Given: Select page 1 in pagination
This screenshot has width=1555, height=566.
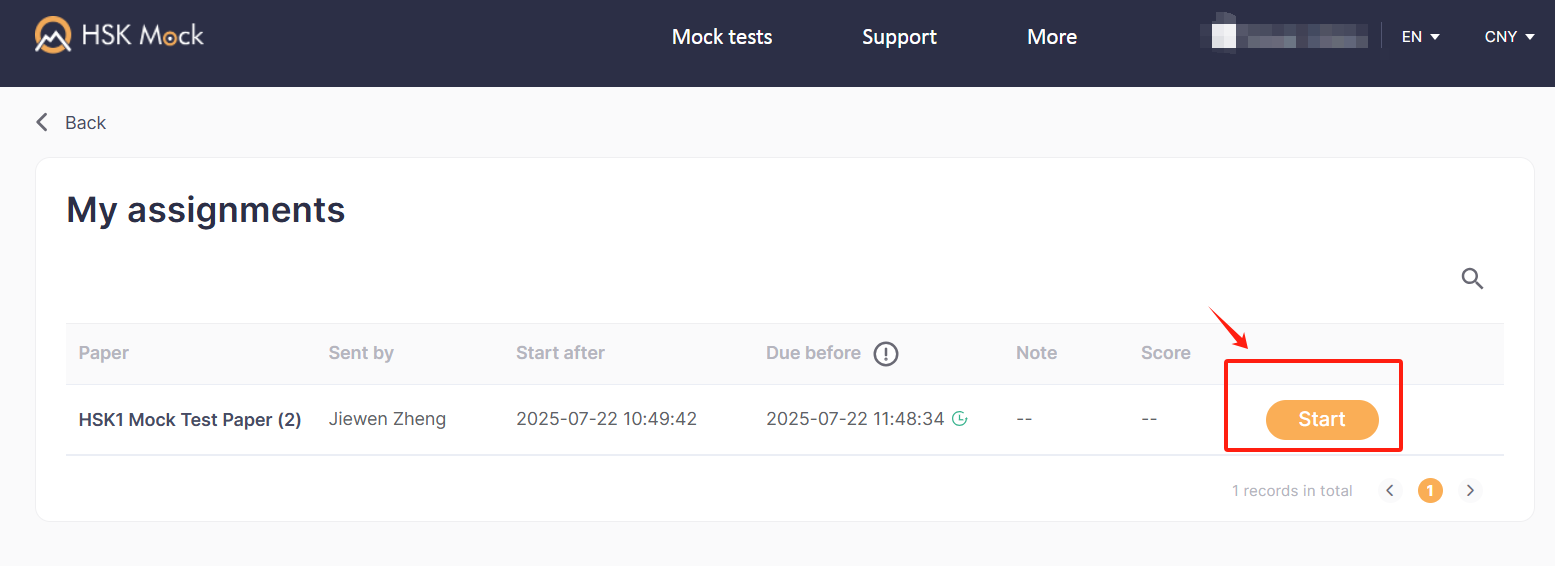Looking at the screenshot, I should tap(1430, 490).
